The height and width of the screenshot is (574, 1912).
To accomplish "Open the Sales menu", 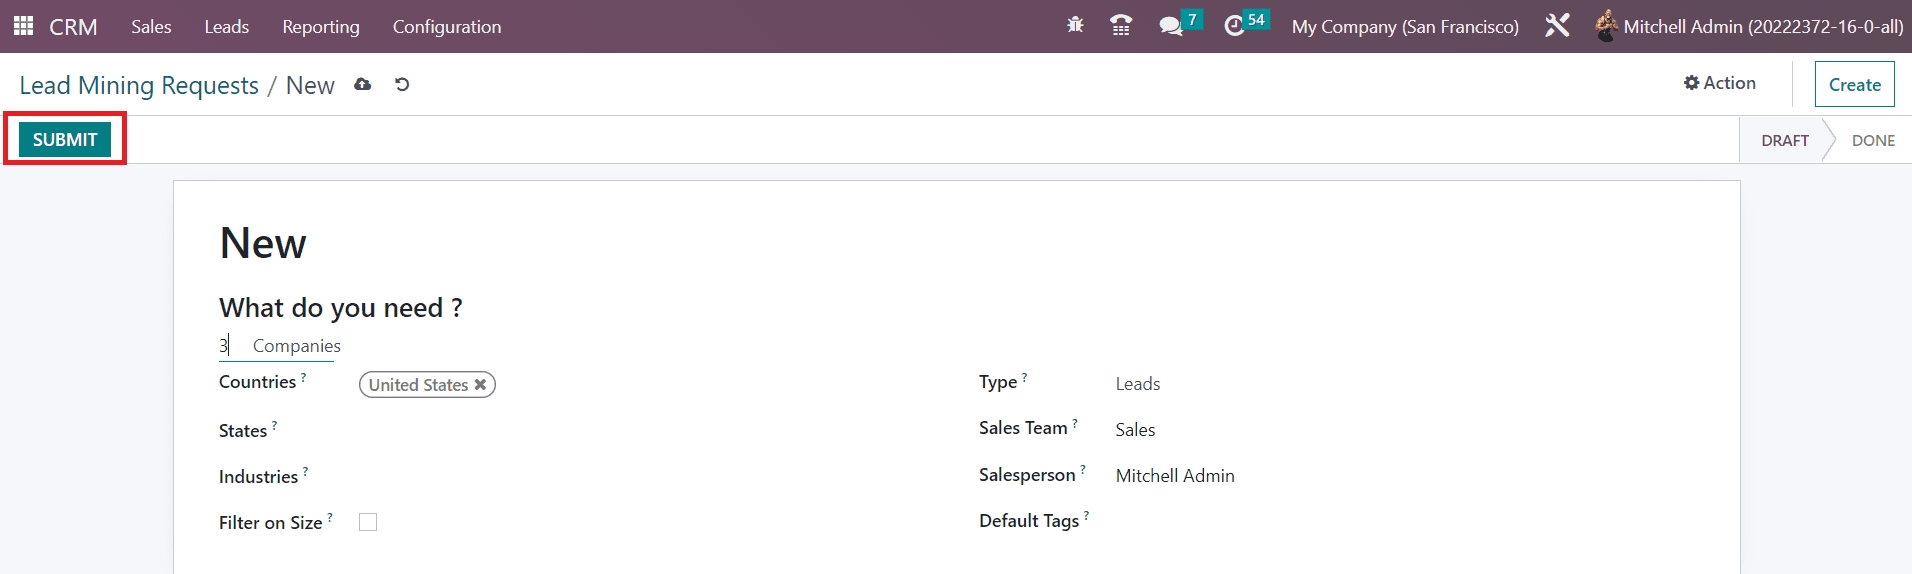I will tap(151, 27).
